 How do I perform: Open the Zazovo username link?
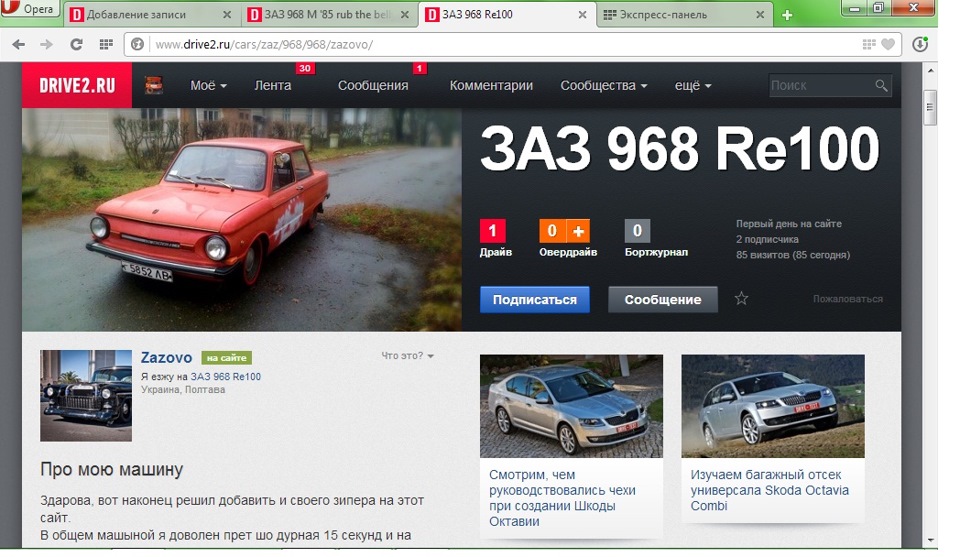(167, 357)
